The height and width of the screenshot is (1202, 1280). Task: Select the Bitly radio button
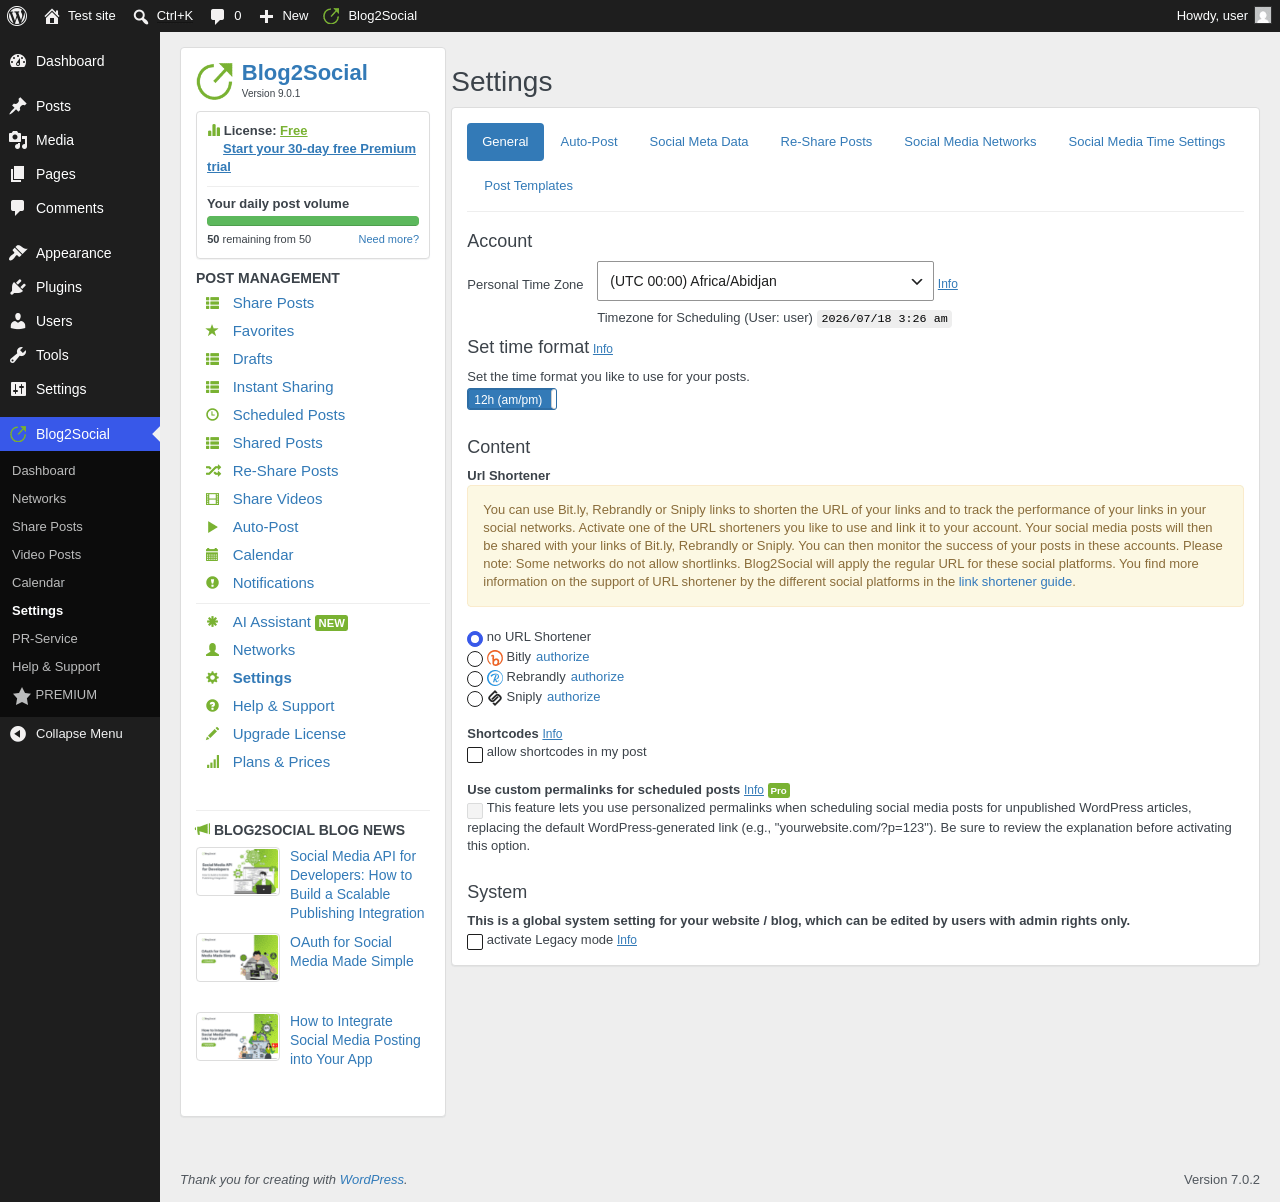point(475,659)
